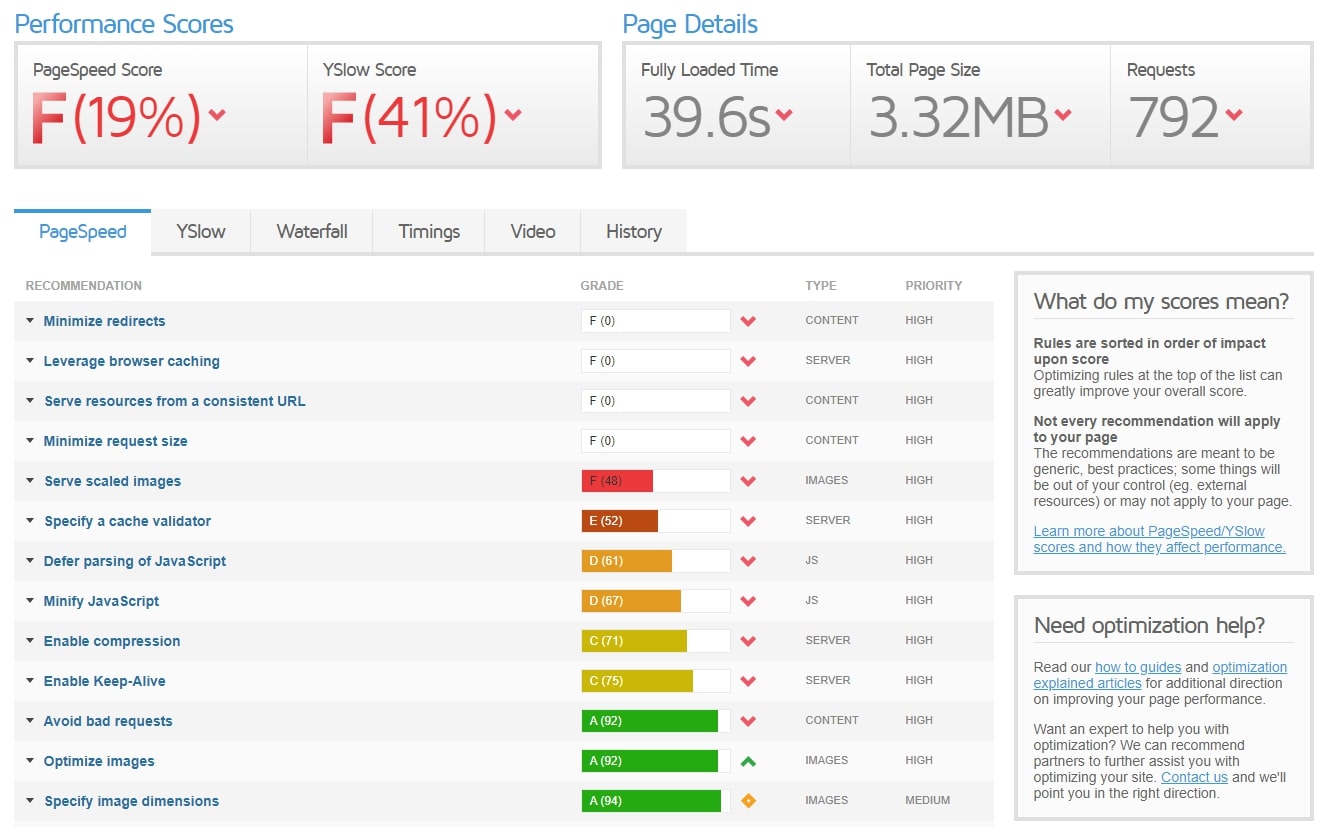The height and width of the screenshot is (827, 1327).
Task: Click the Contact us link
Action: pyautogui.click(x=1194, y=777)
